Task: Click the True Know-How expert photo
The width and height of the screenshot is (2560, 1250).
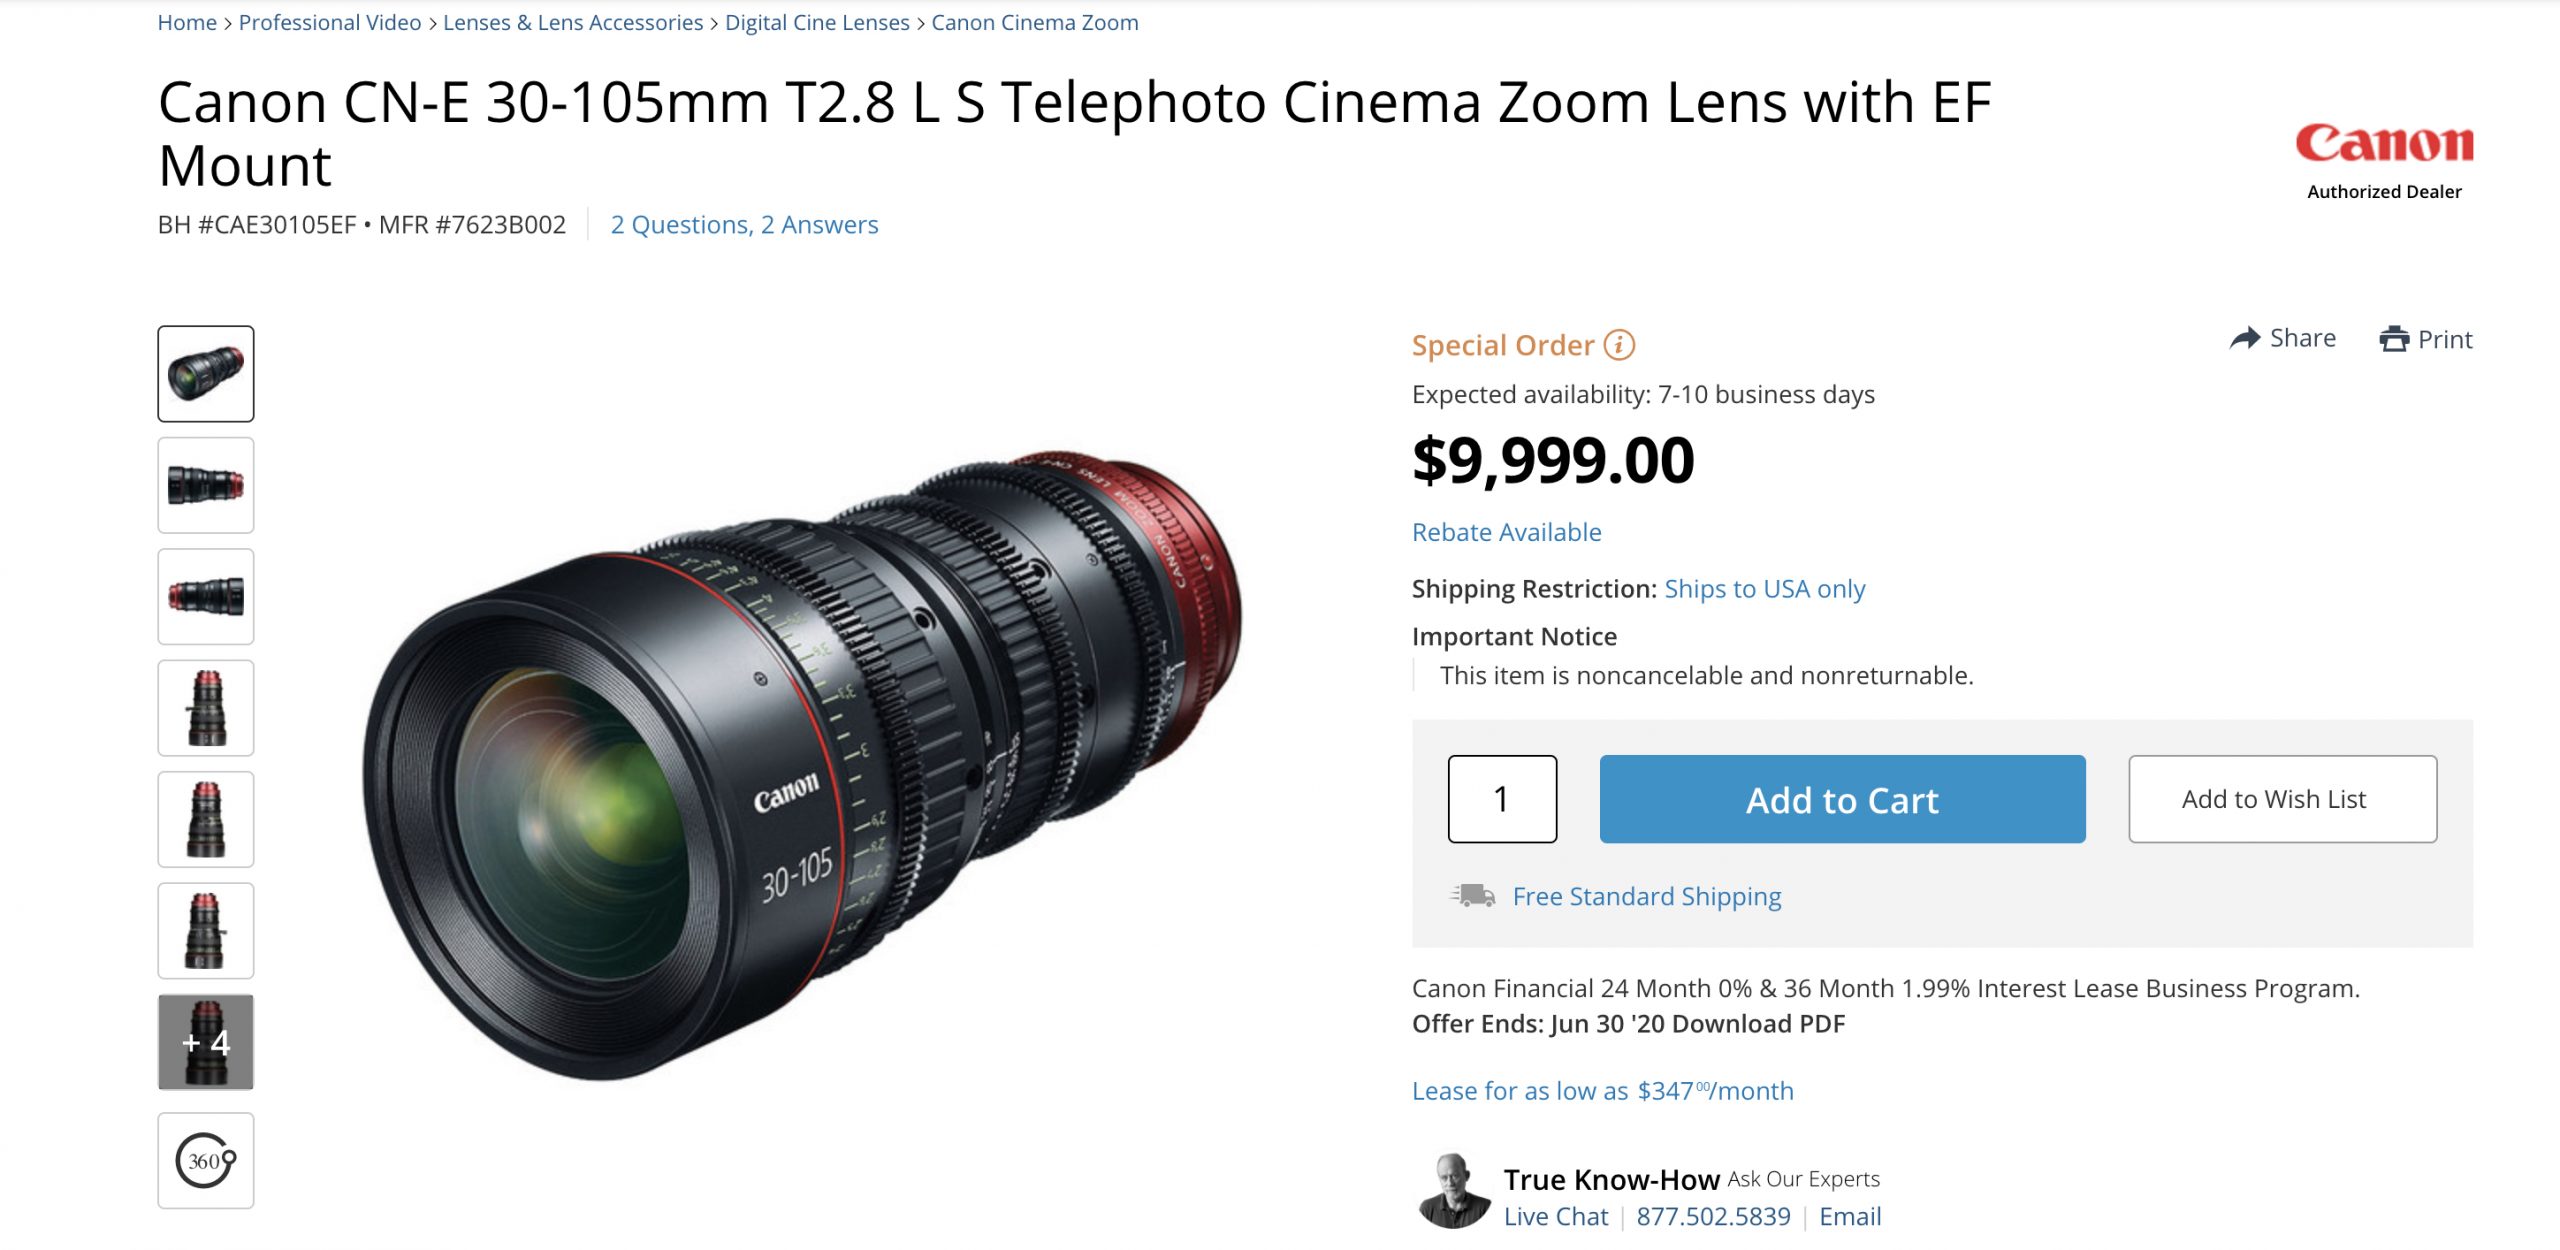Action: click(x=1456, y=1189)
